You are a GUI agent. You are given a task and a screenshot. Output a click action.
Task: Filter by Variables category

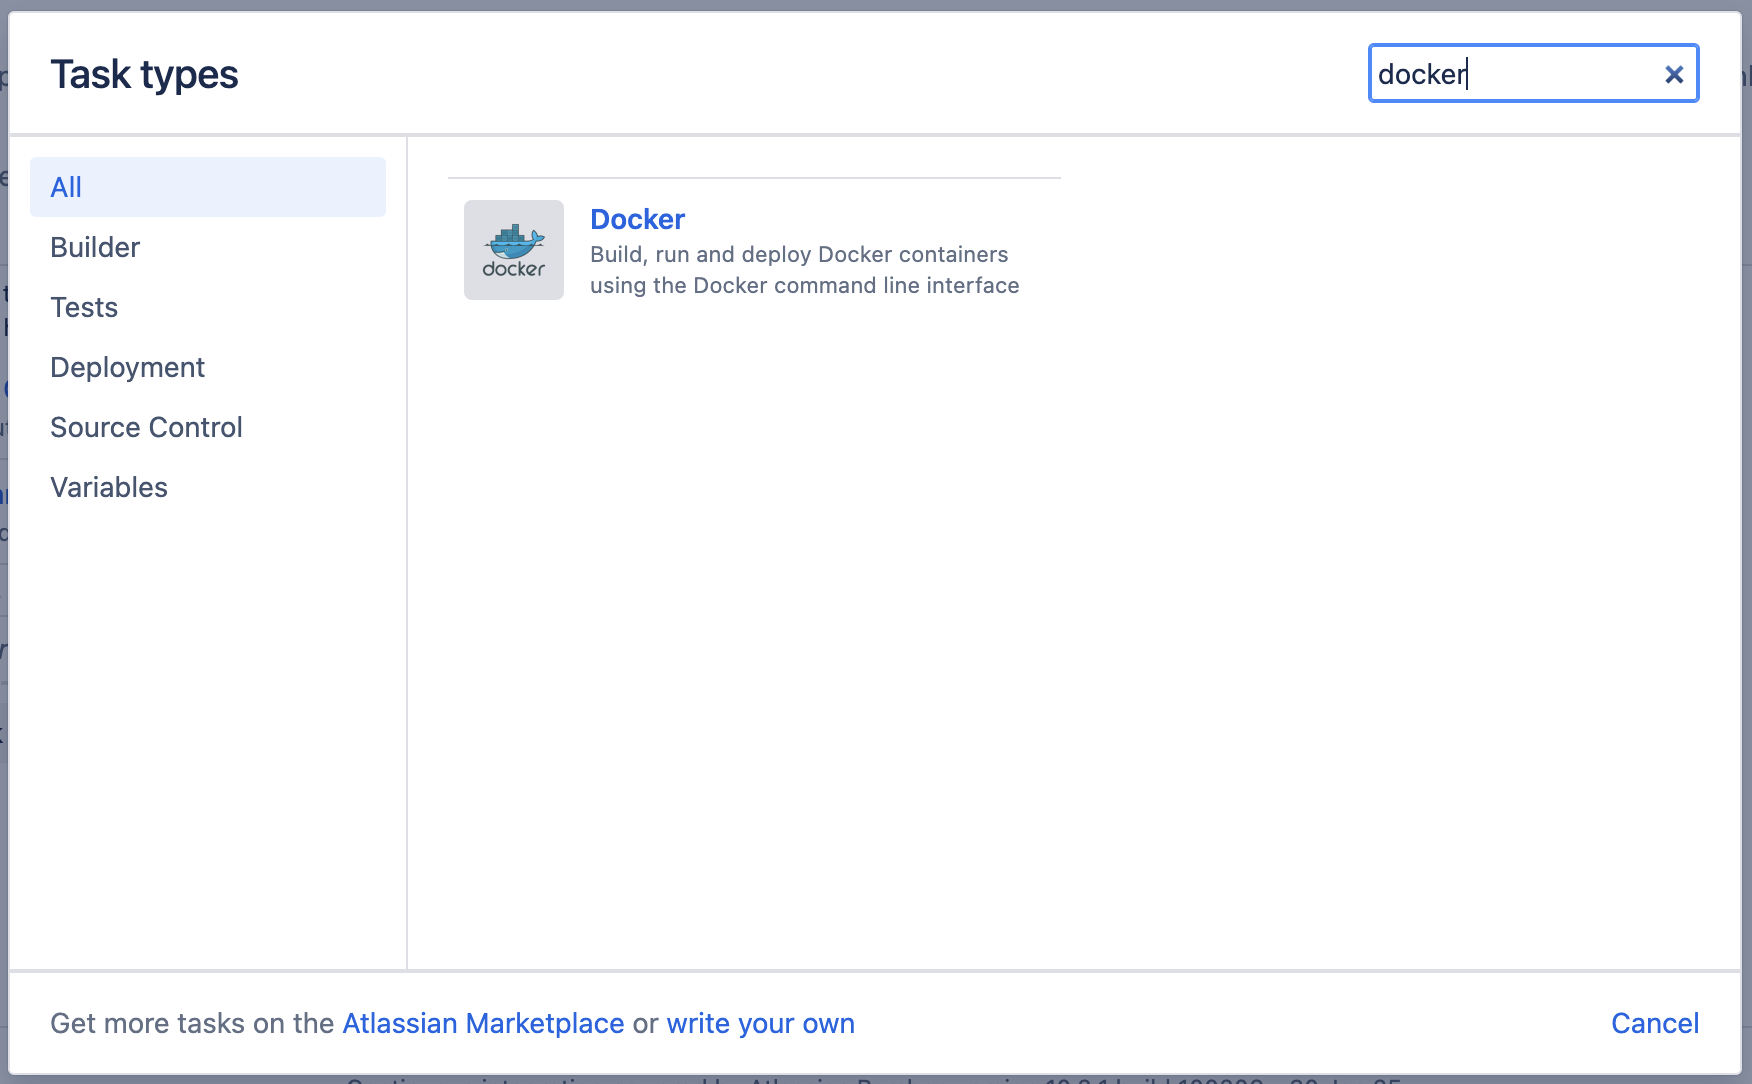[208, 487]
